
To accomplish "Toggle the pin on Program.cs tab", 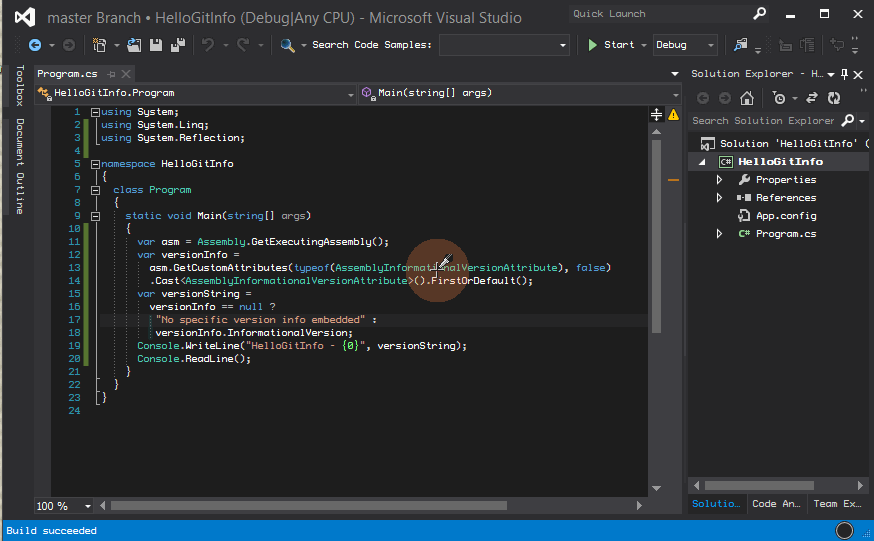I will click(111, 74).
